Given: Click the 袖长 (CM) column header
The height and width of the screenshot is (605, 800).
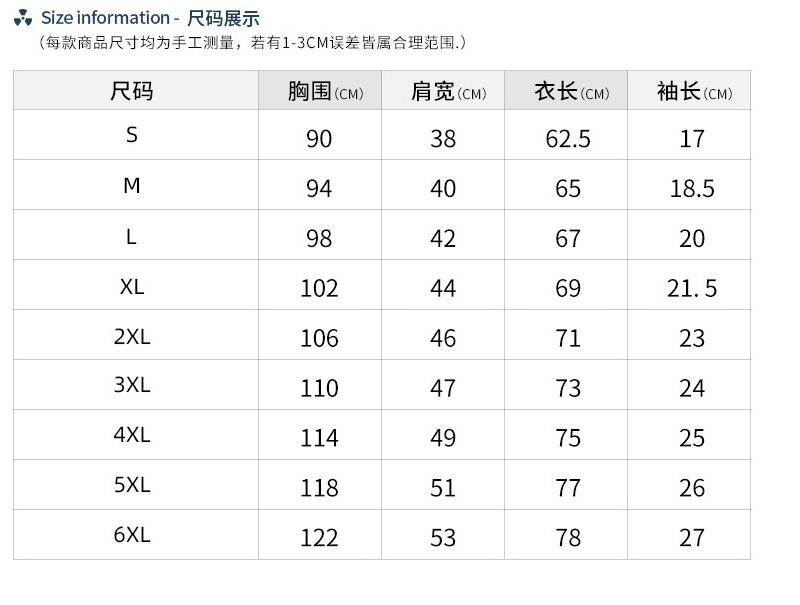Looking at the screenshot, I should 689,90.
